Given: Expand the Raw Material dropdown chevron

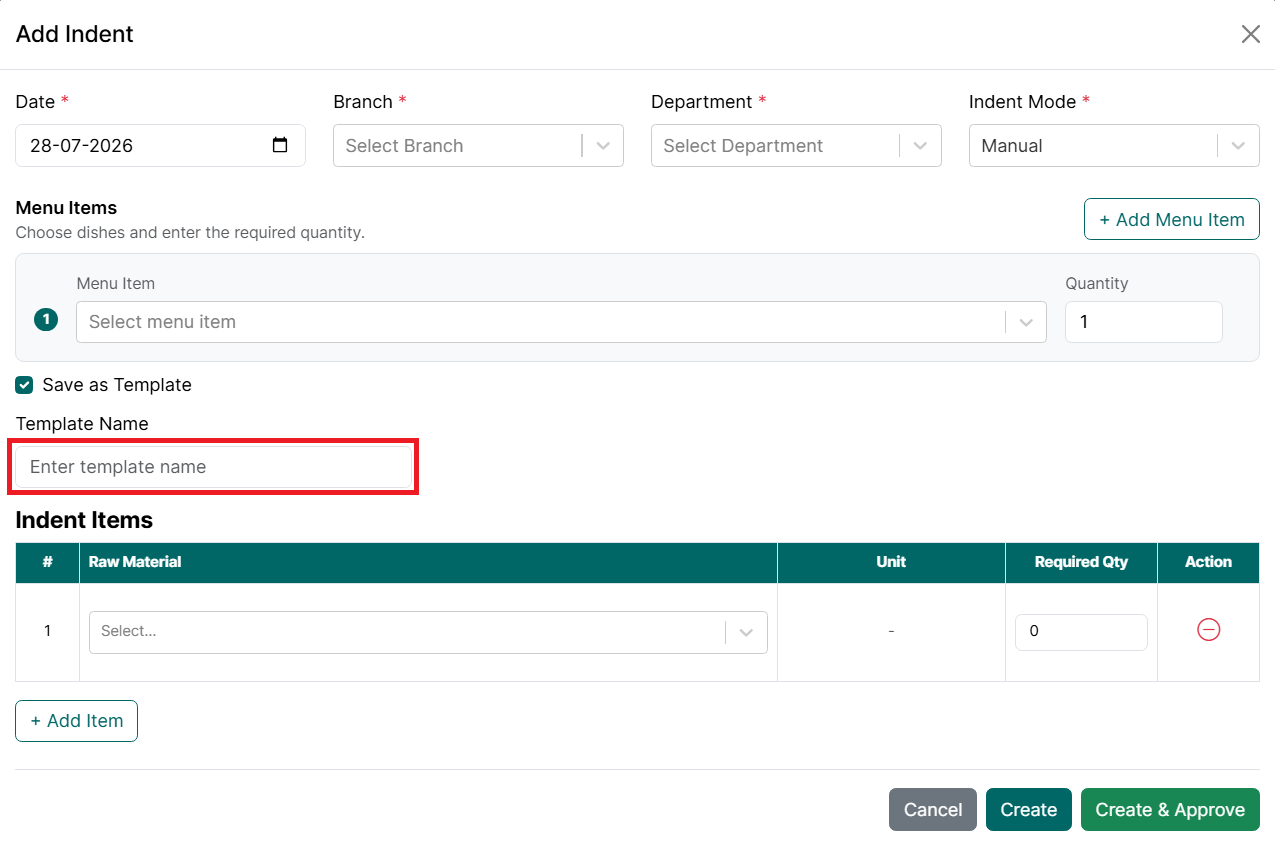Looking at the screenshot, I should point(746,632).
